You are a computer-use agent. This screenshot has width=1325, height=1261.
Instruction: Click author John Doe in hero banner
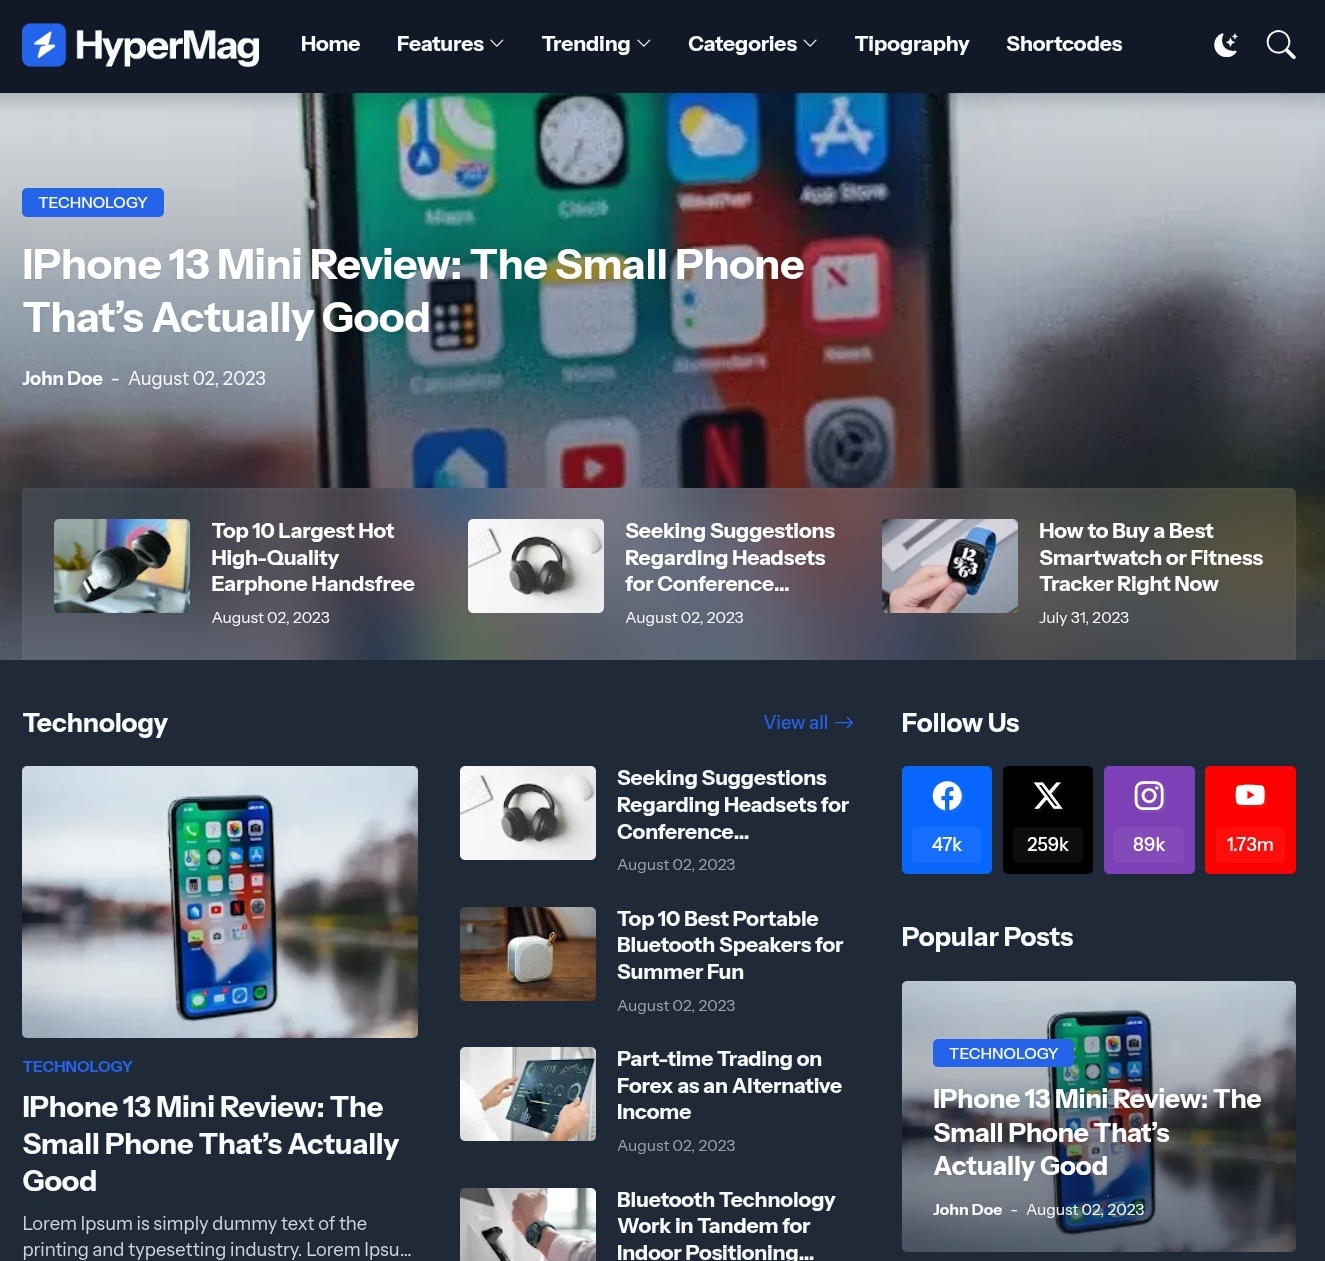point(62,378)
